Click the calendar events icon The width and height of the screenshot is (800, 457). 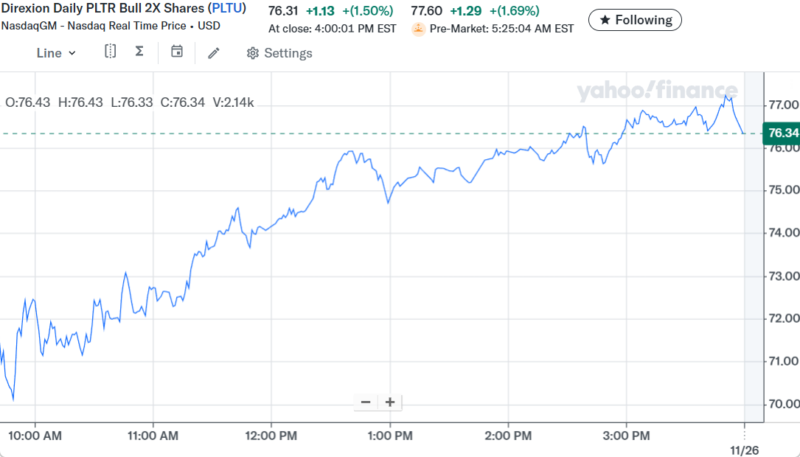point(177,51)
